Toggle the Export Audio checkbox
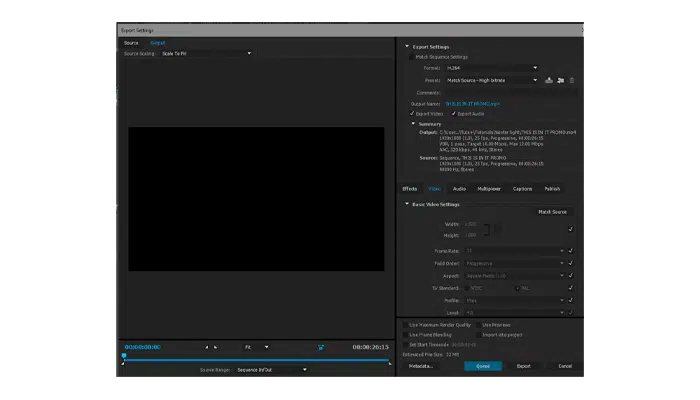700x400 pixels. point(454,113)
